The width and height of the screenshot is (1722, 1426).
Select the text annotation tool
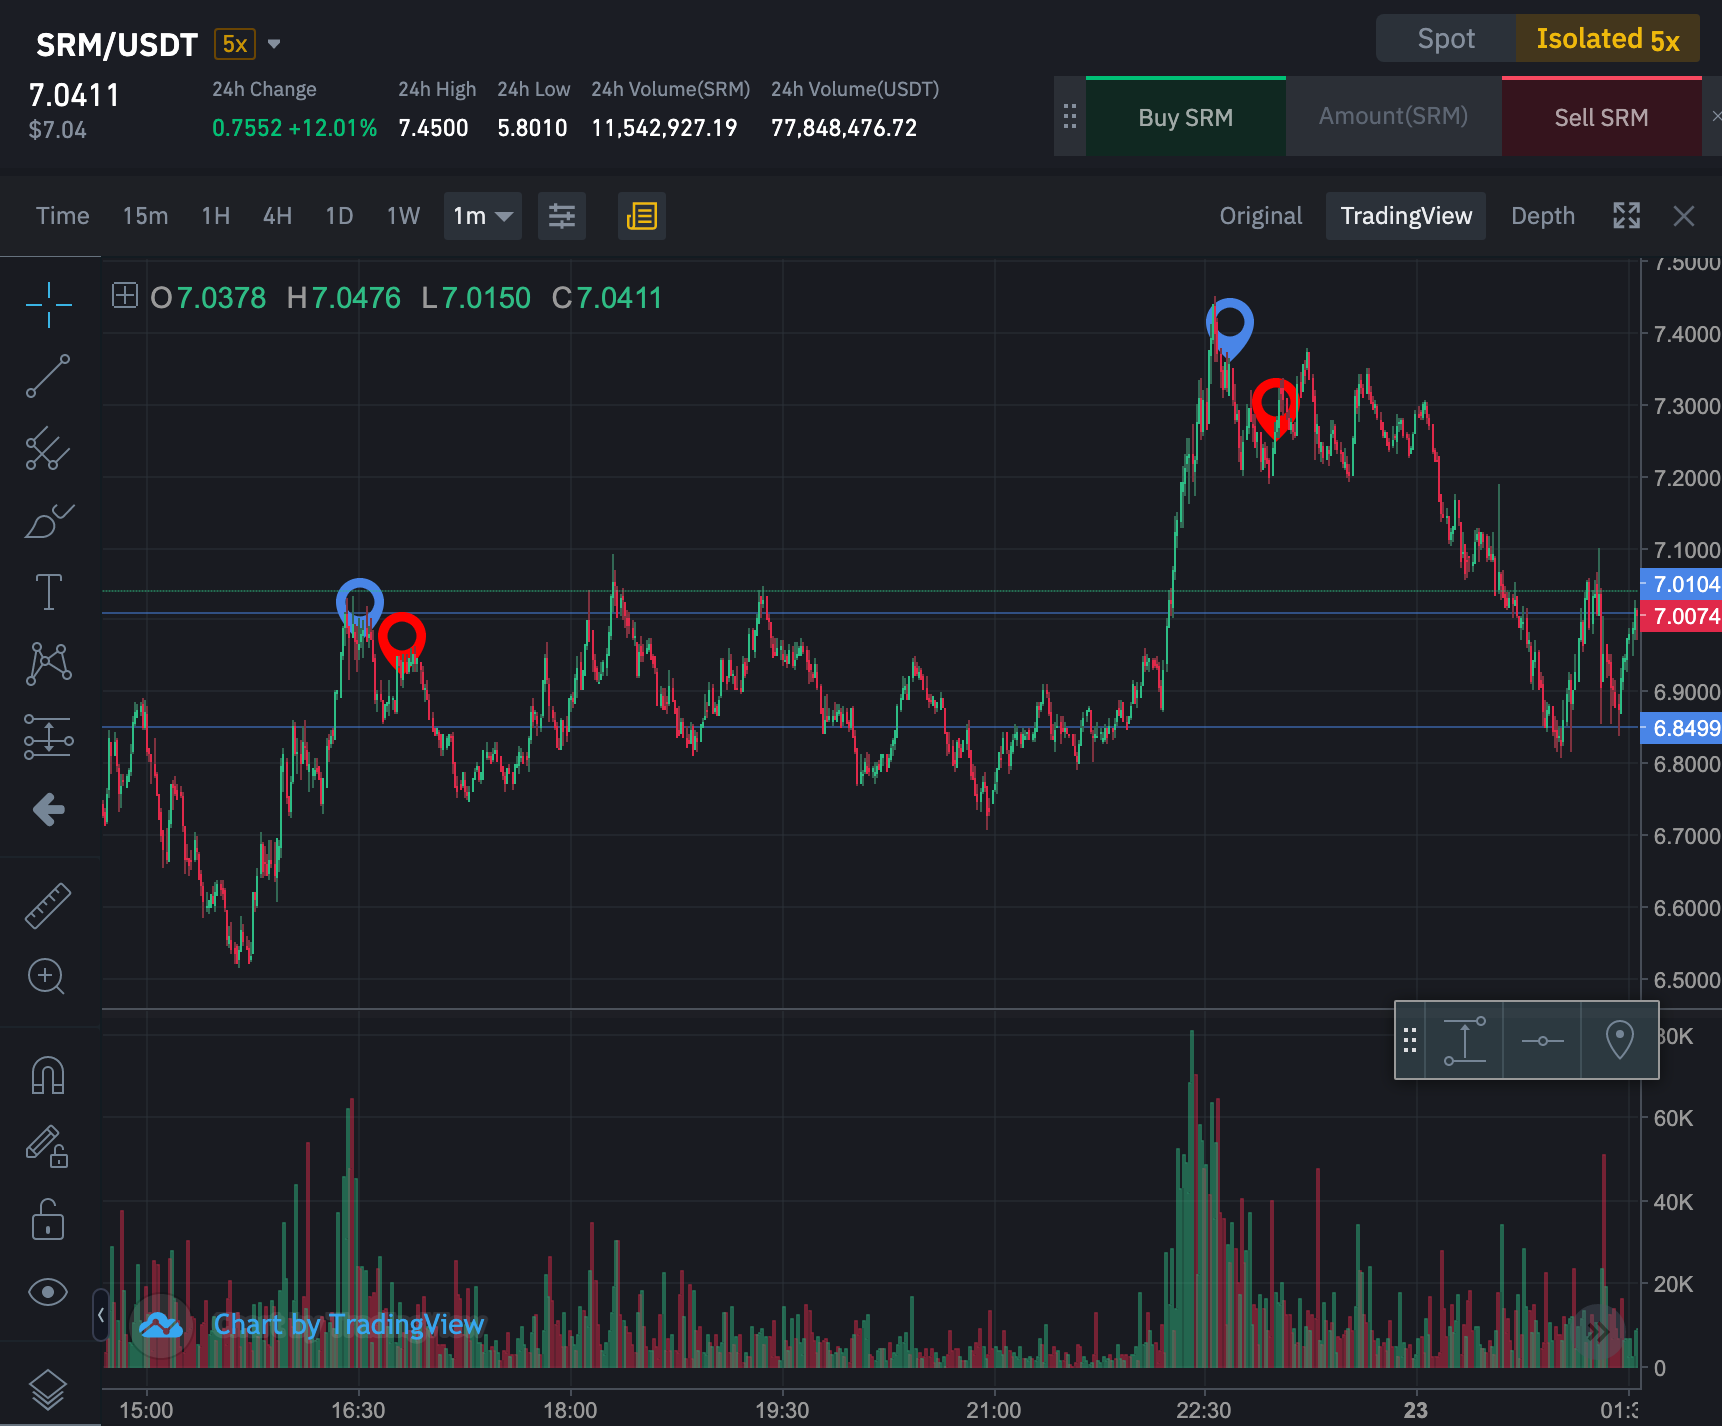(48, 592)
